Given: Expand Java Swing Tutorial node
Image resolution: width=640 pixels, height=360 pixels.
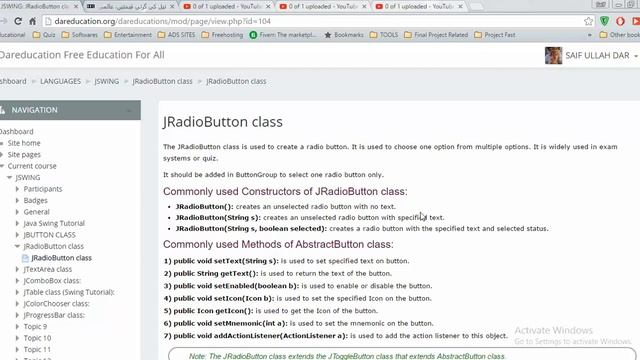Looking at the screenshot, I should (18, 223).
